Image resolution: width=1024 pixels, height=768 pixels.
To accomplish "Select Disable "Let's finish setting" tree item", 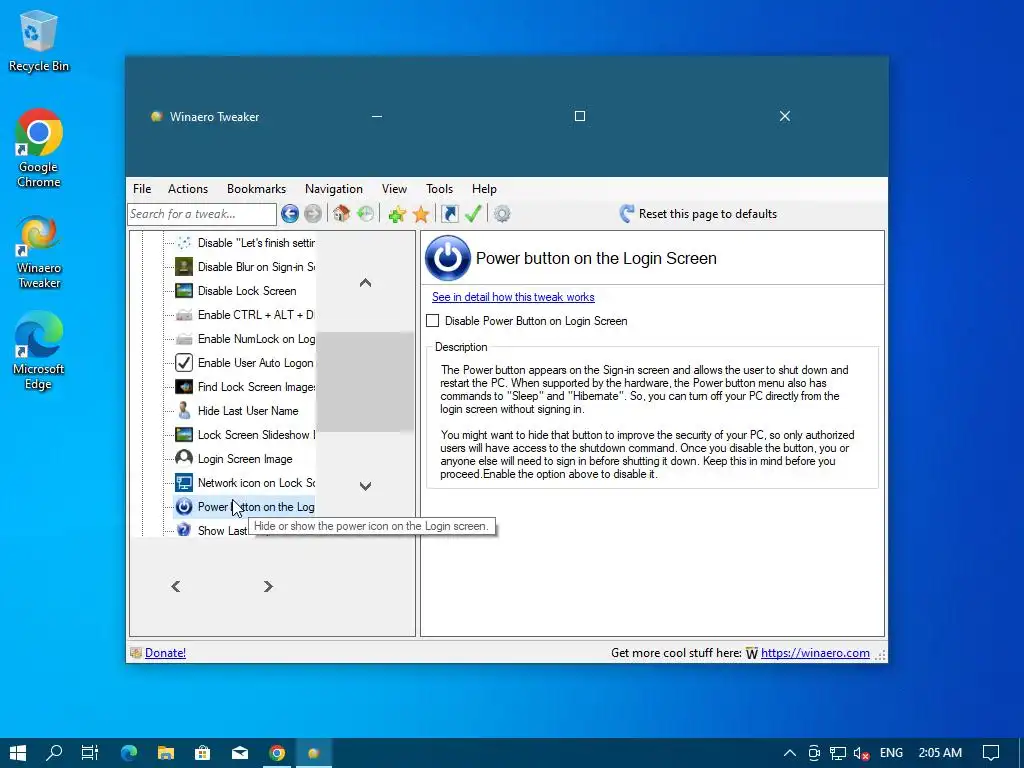I will (x=245, y=243).
